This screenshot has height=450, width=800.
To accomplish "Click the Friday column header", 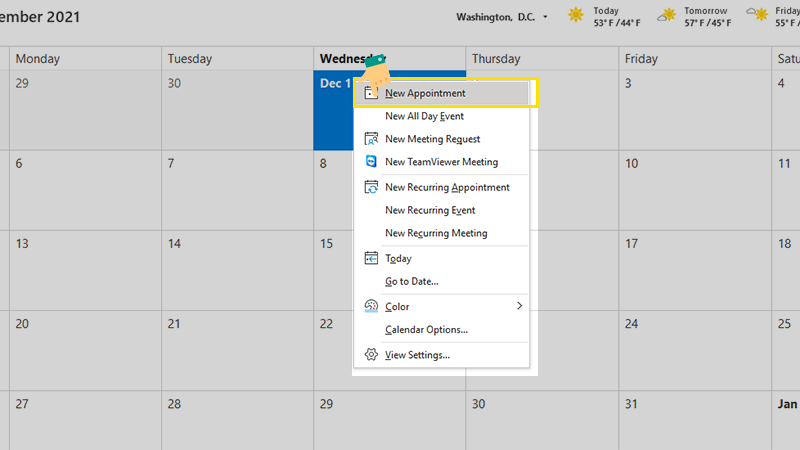I will [x=695, y=59].
